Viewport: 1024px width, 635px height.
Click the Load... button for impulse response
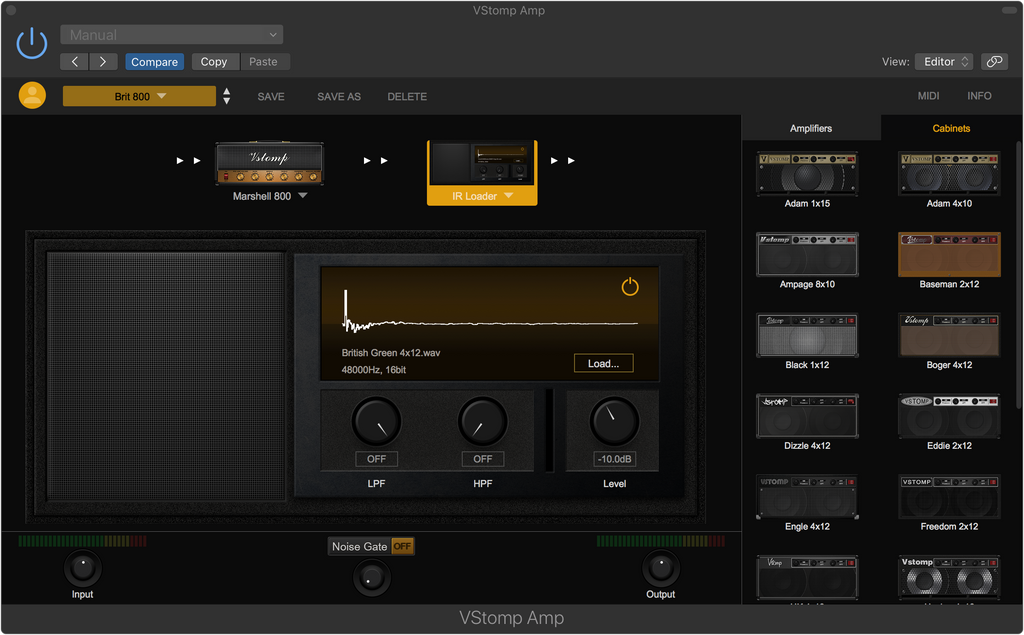(603, 363)
